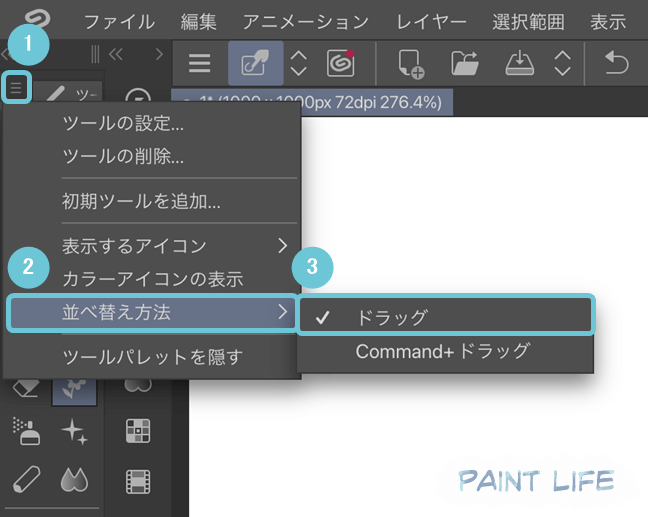Viewport: 648px width, 517px height.
Task: Click the open file folder icon
Action: [465, 63]
